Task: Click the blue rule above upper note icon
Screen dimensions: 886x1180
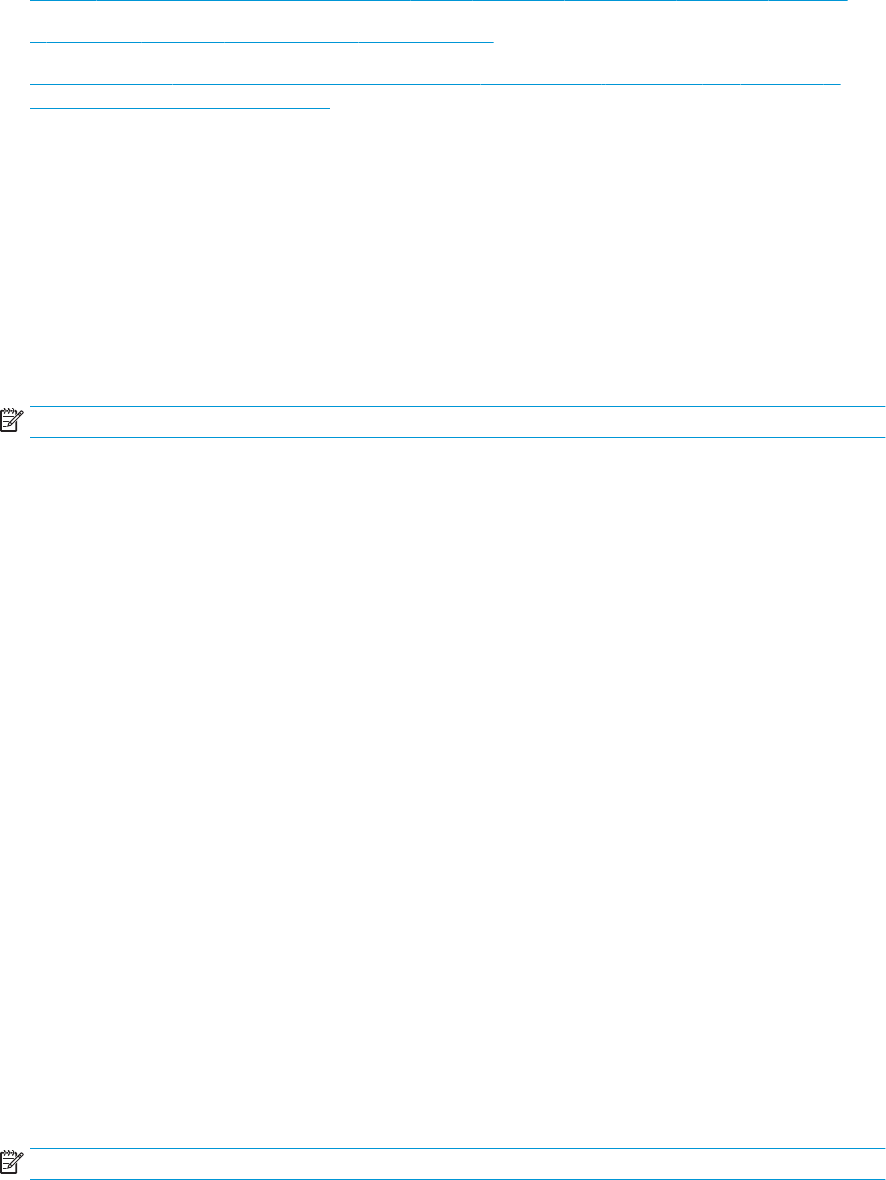Action: tap(457, 406)
